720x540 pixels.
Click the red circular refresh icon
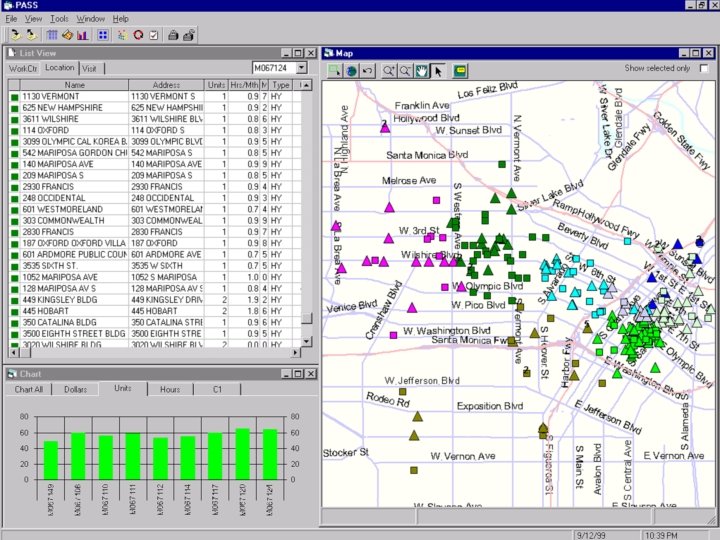click(138, 35)
